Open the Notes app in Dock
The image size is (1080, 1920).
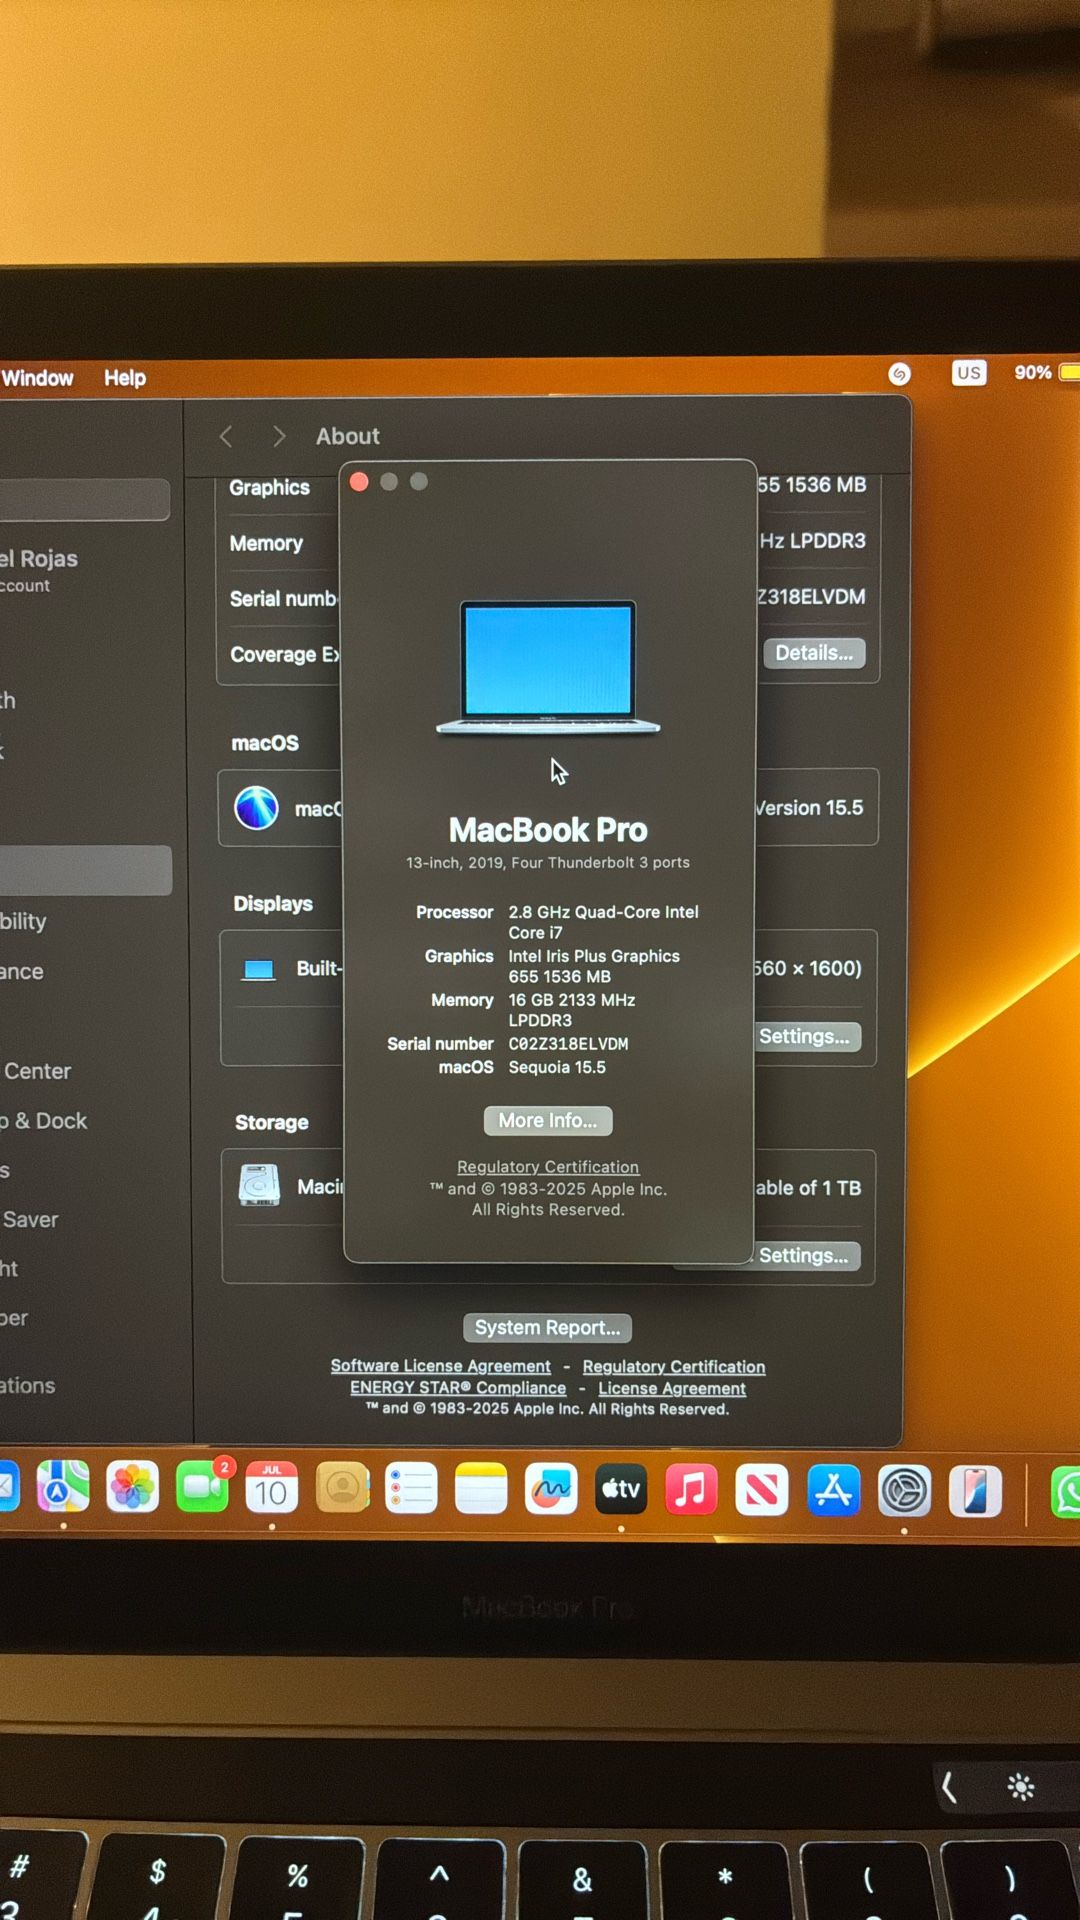coord(481,1489)
